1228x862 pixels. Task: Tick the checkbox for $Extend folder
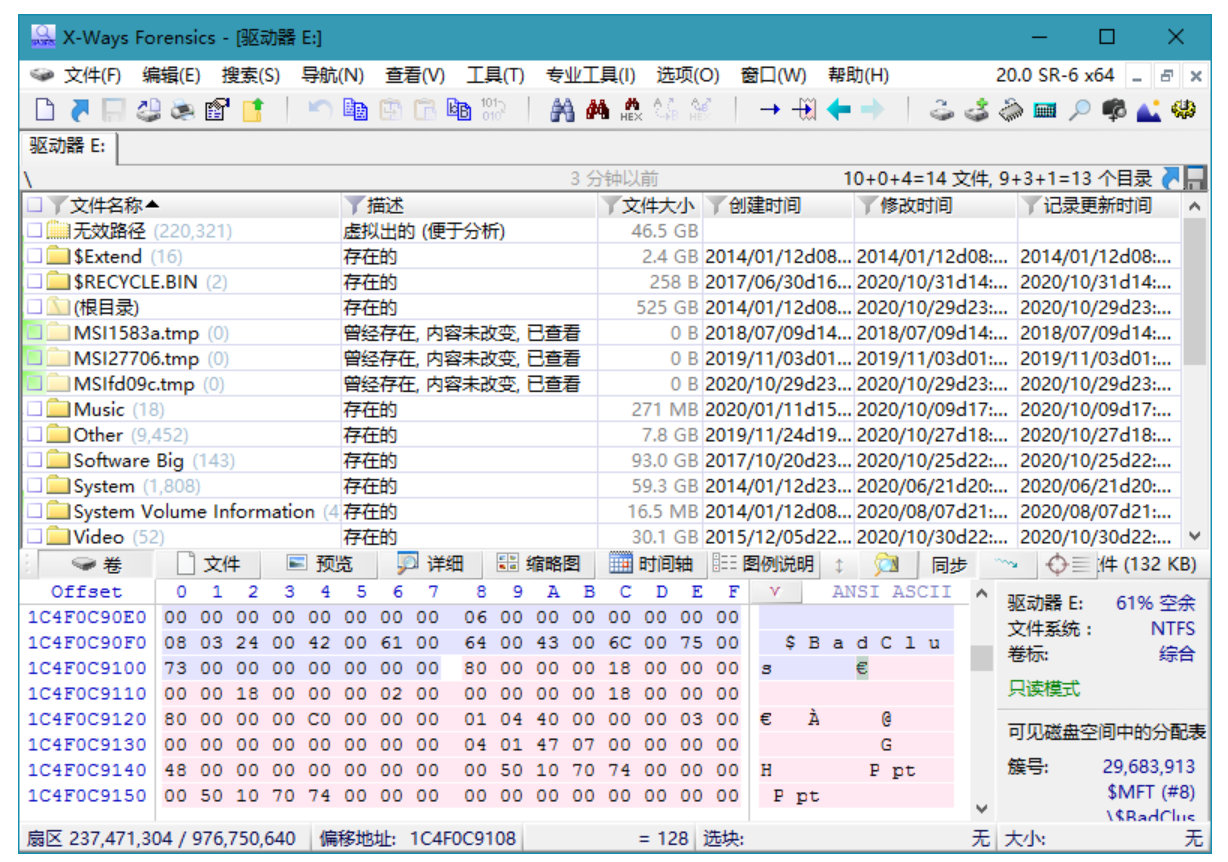pos(34,257)
